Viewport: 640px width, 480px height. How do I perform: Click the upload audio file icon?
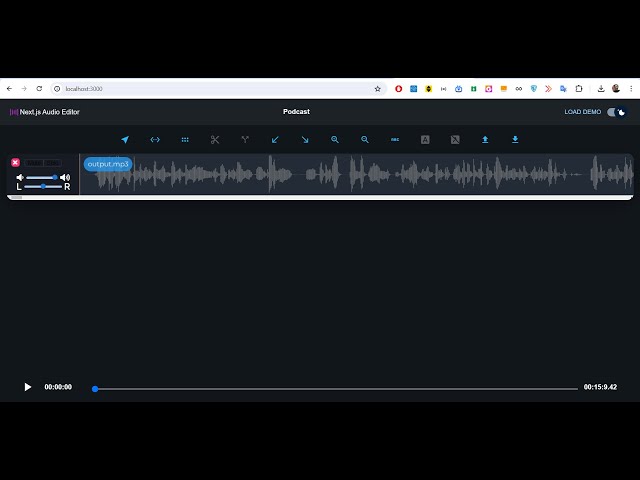(x=485, y=140)
